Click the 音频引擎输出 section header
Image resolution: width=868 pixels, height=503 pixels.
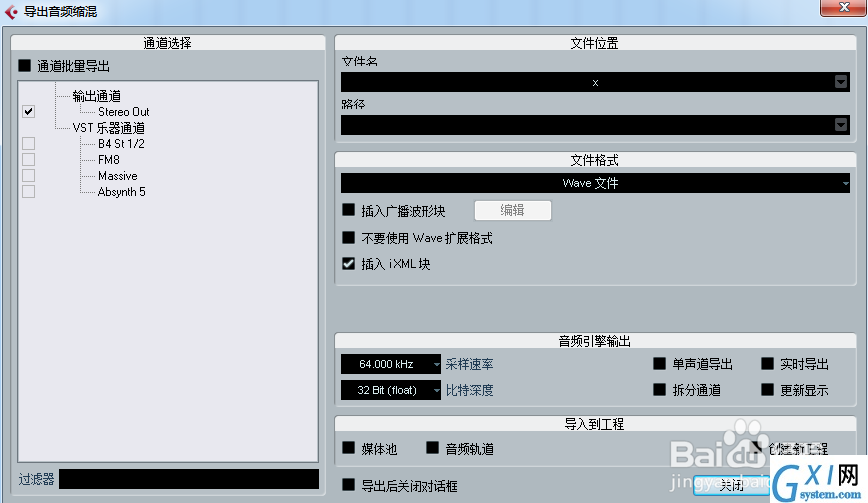(595, 341)
